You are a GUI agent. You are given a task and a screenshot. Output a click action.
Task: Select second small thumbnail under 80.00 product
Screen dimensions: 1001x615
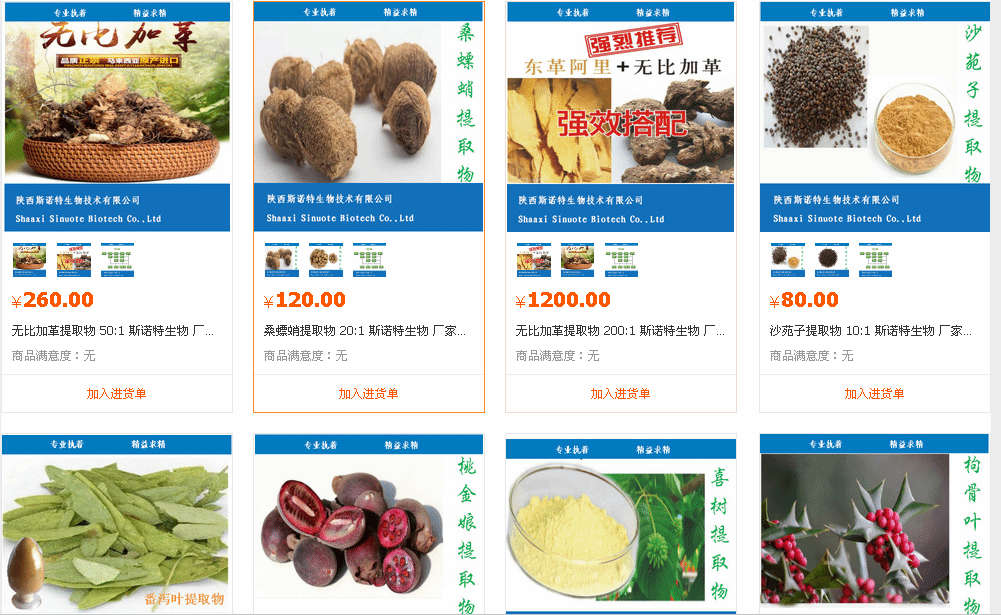pos(831,259)
